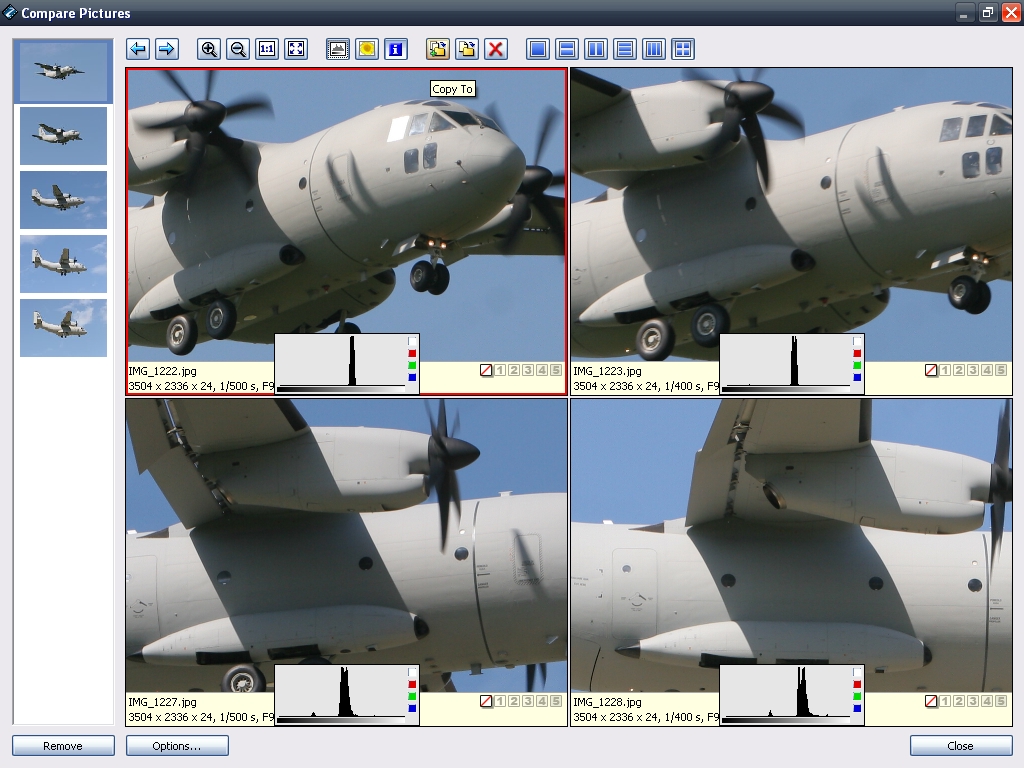The width and height of the screenshot is (1024, 768).
Task: Clear the rating on IMG_1228.jpg
Action: click(x=931, y=701)
